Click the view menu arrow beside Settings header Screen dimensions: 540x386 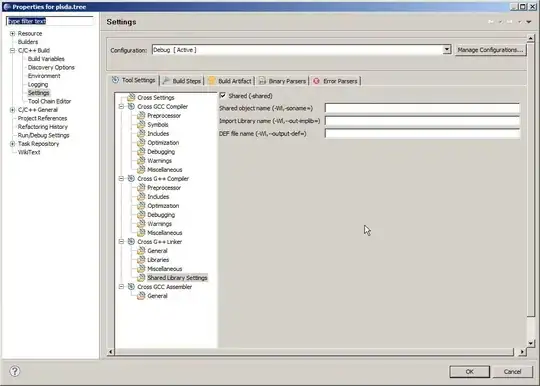(529, 22)
